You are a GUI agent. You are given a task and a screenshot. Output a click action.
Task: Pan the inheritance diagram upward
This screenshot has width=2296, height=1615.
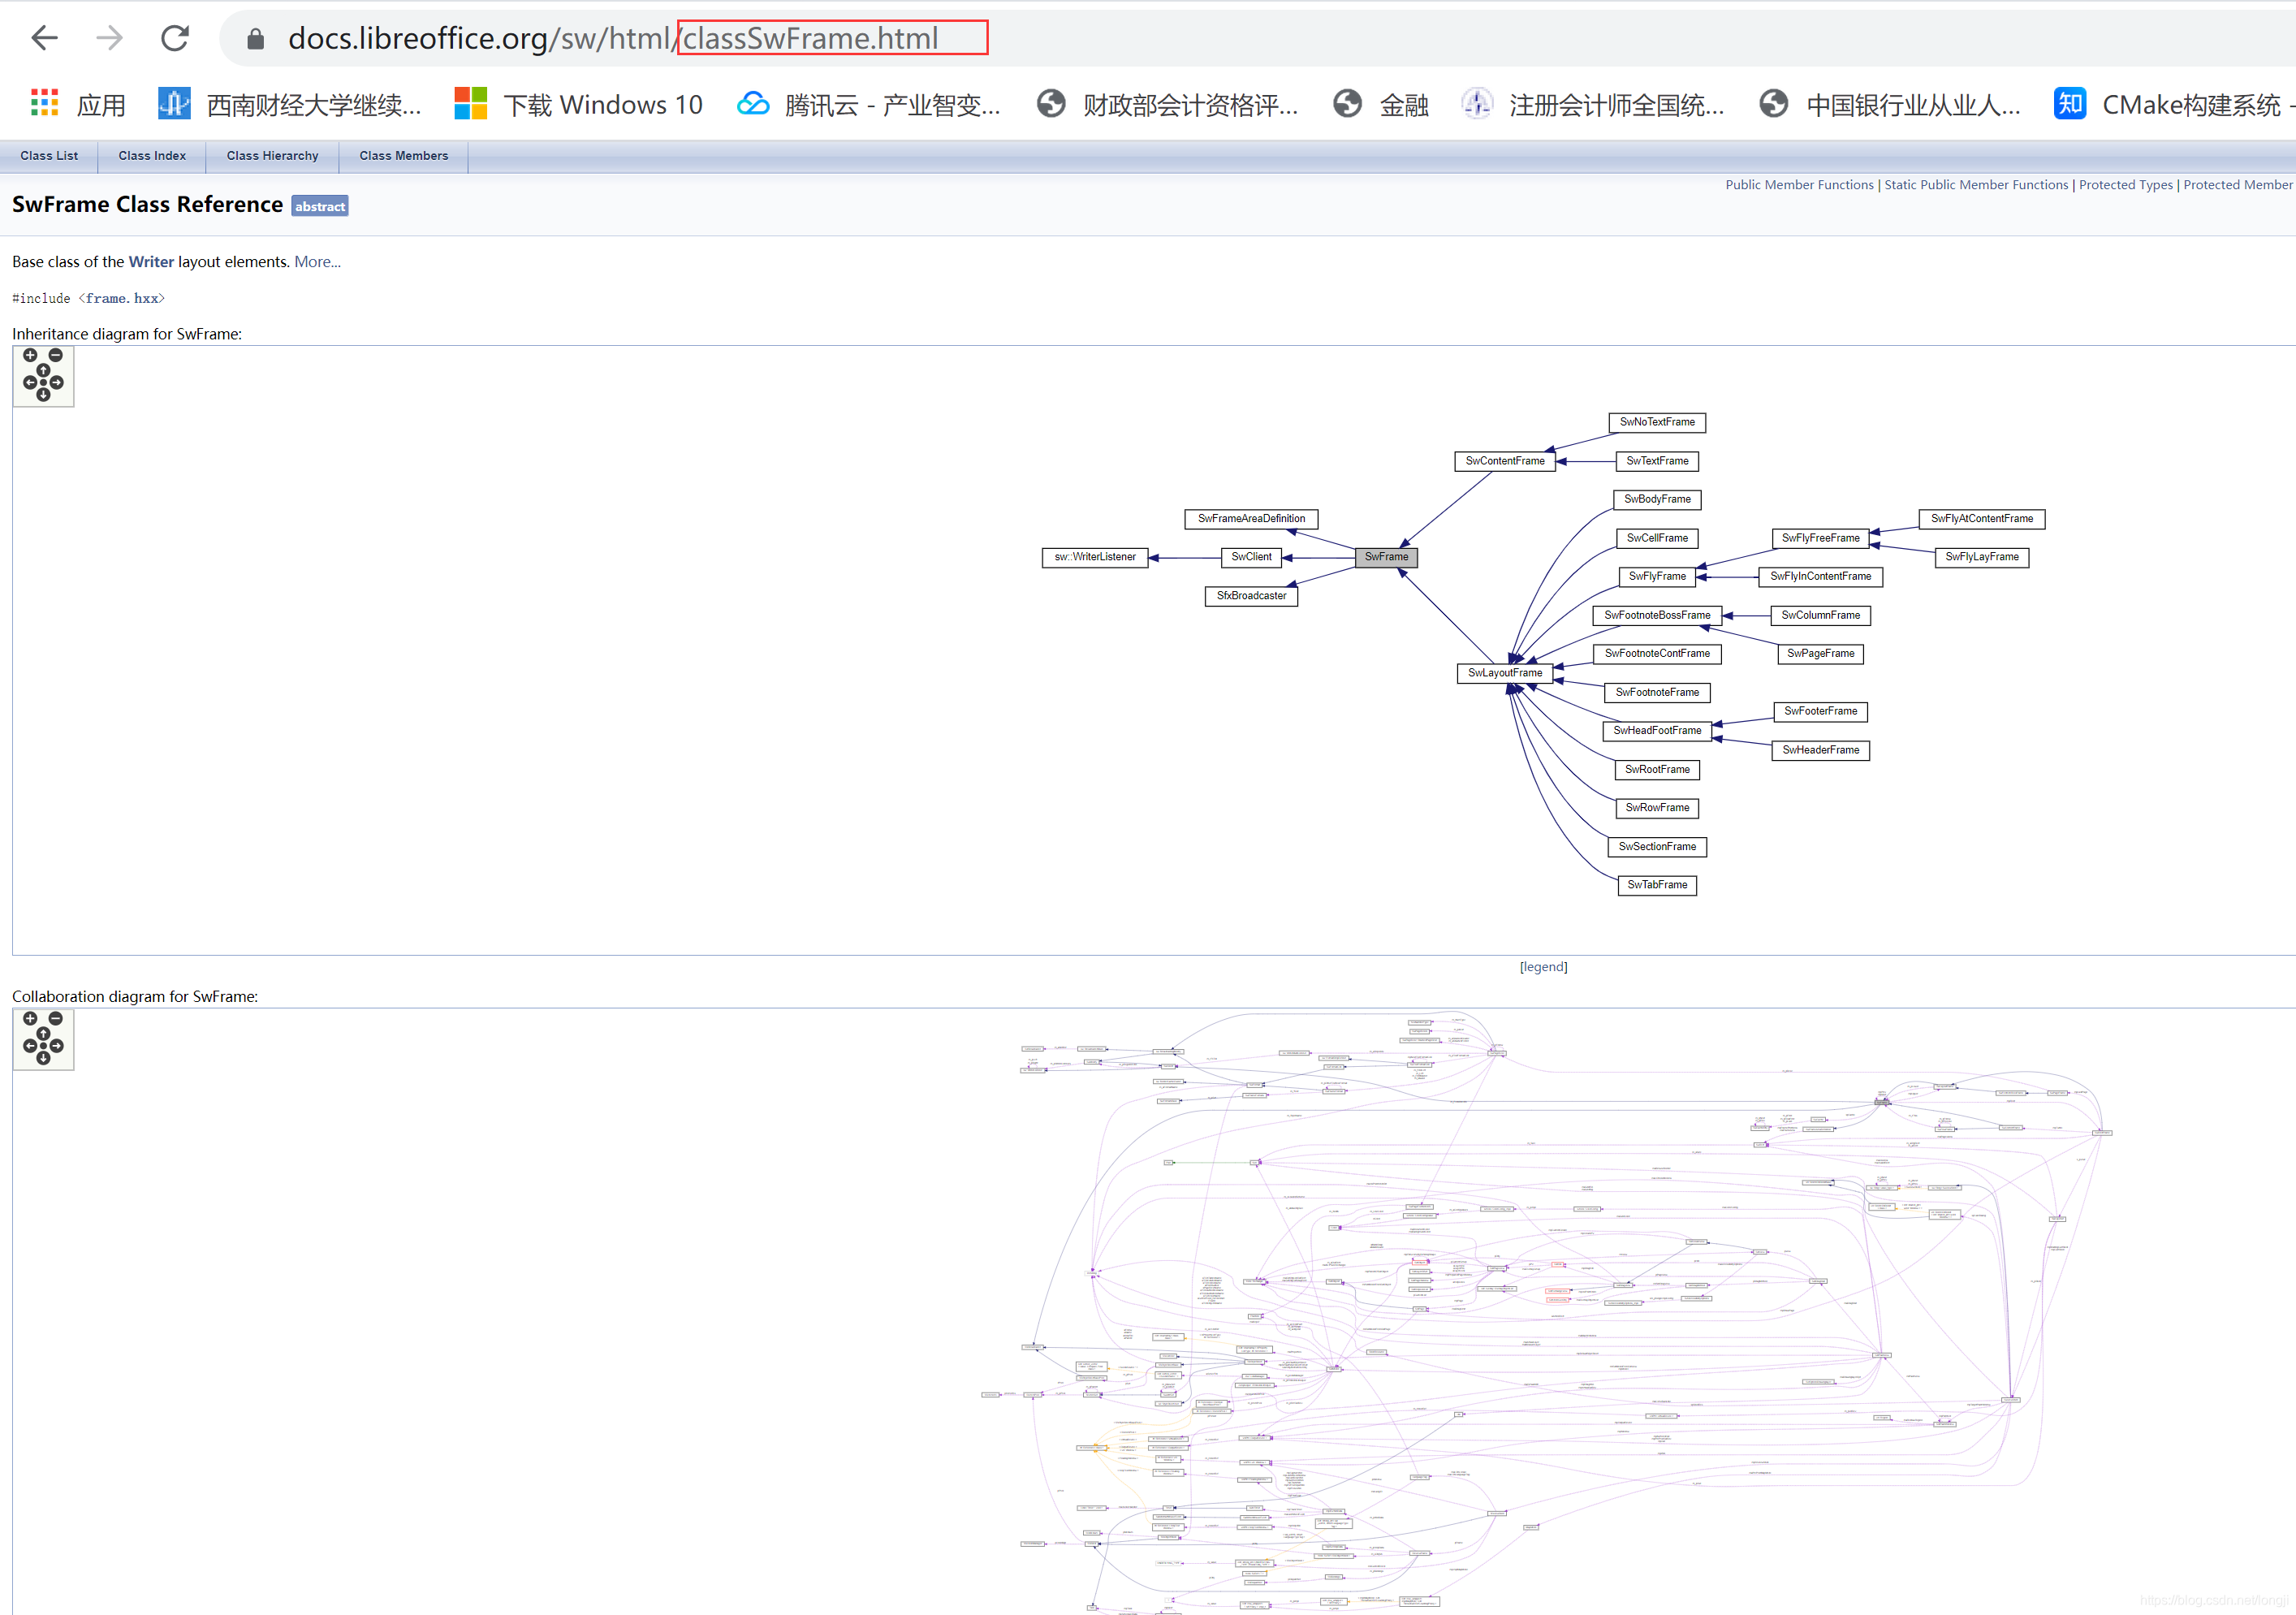click(43, 370)
